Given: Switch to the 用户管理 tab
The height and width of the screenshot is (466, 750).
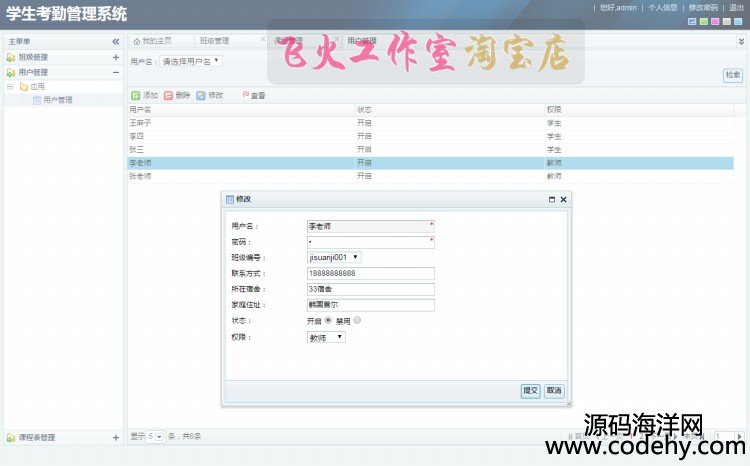Looking at the screenshot, I should [x=362, y=41].
